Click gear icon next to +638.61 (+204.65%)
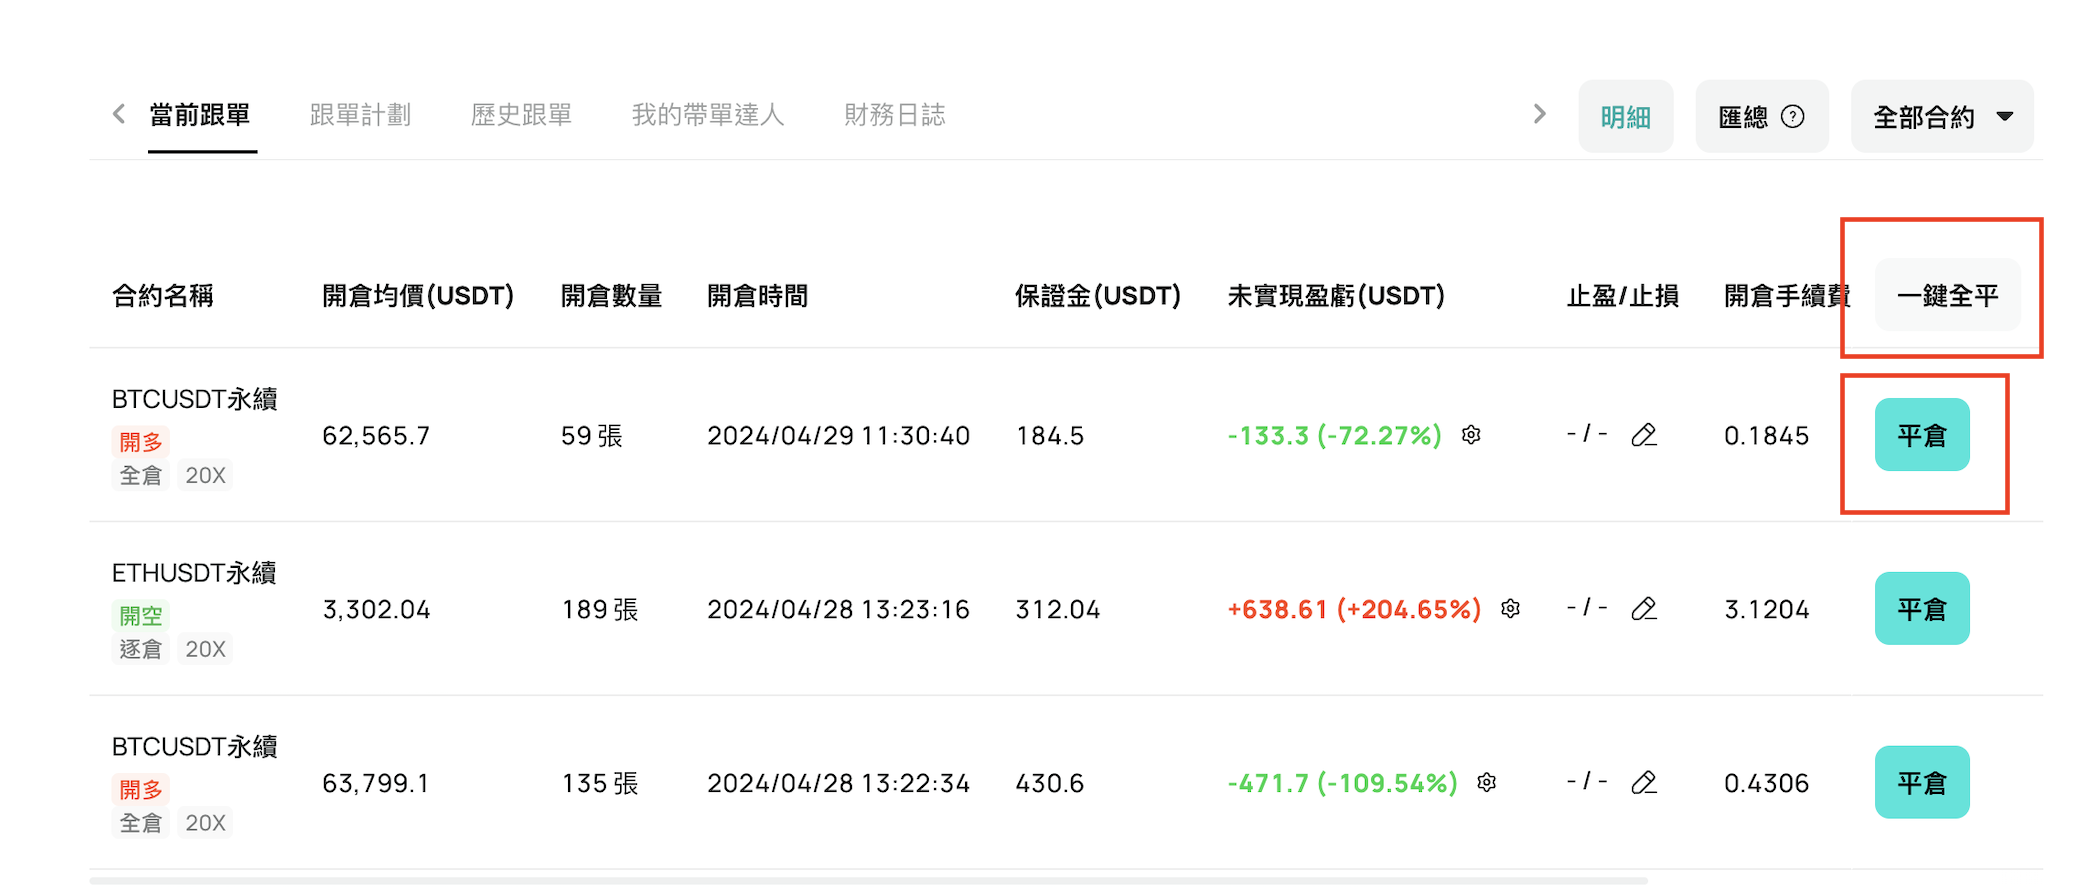The image size is (2094, 894). coord(1511,609)
